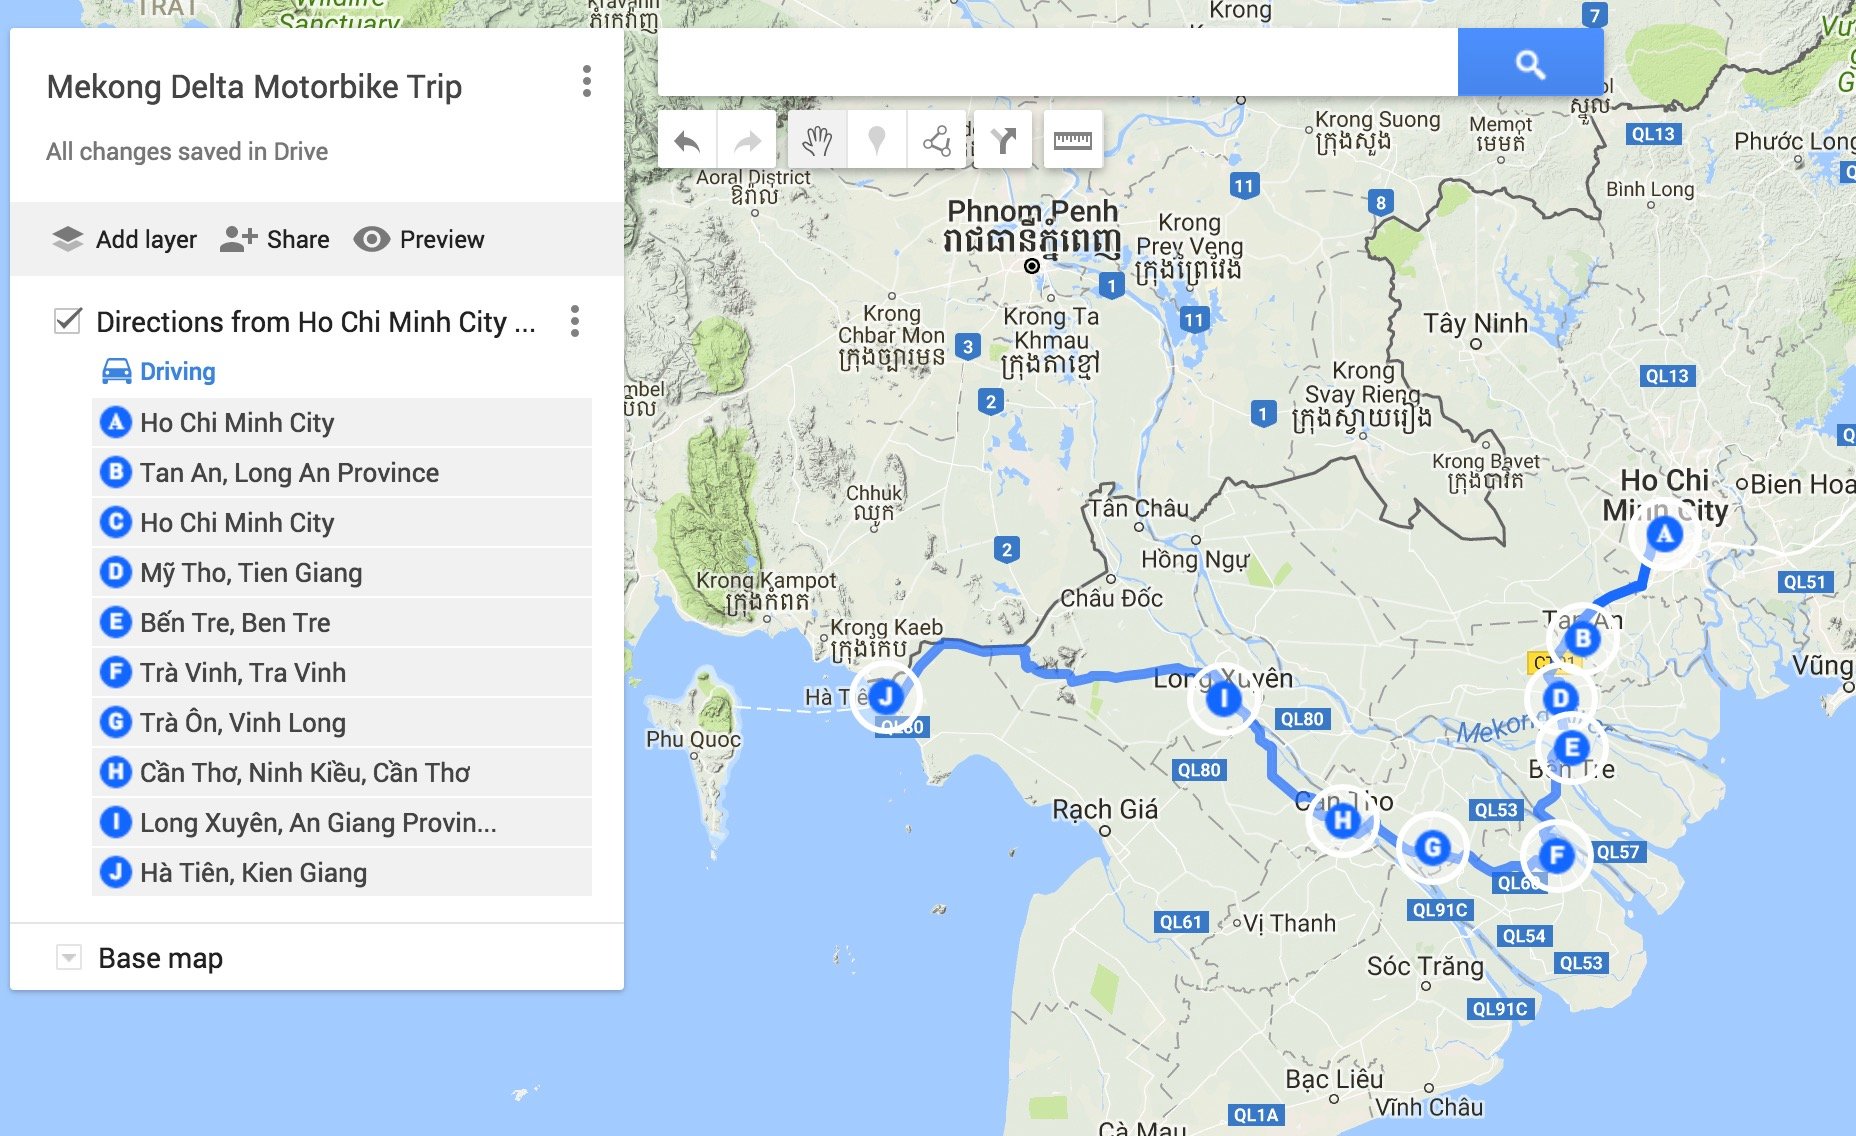Image resolution: width=1856 pixels, height=1136 pixels.
Task: Click the blue search magnifier button
Action: pos(1531,63)
